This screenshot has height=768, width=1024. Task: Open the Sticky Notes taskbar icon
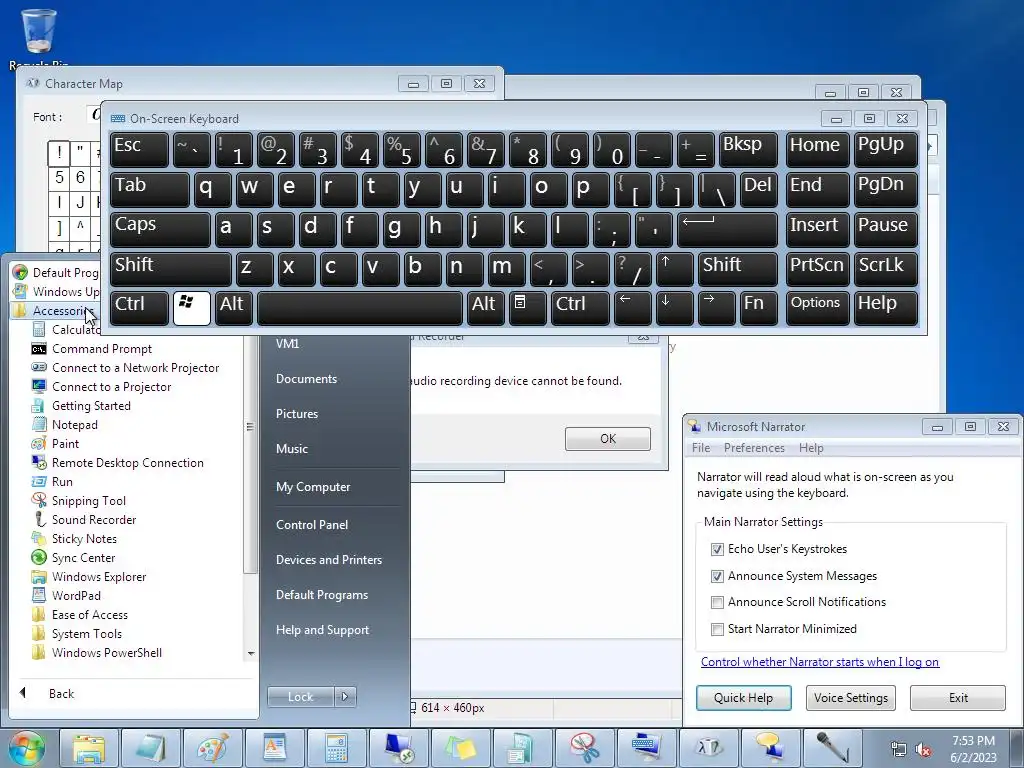(x=460, y=748)
